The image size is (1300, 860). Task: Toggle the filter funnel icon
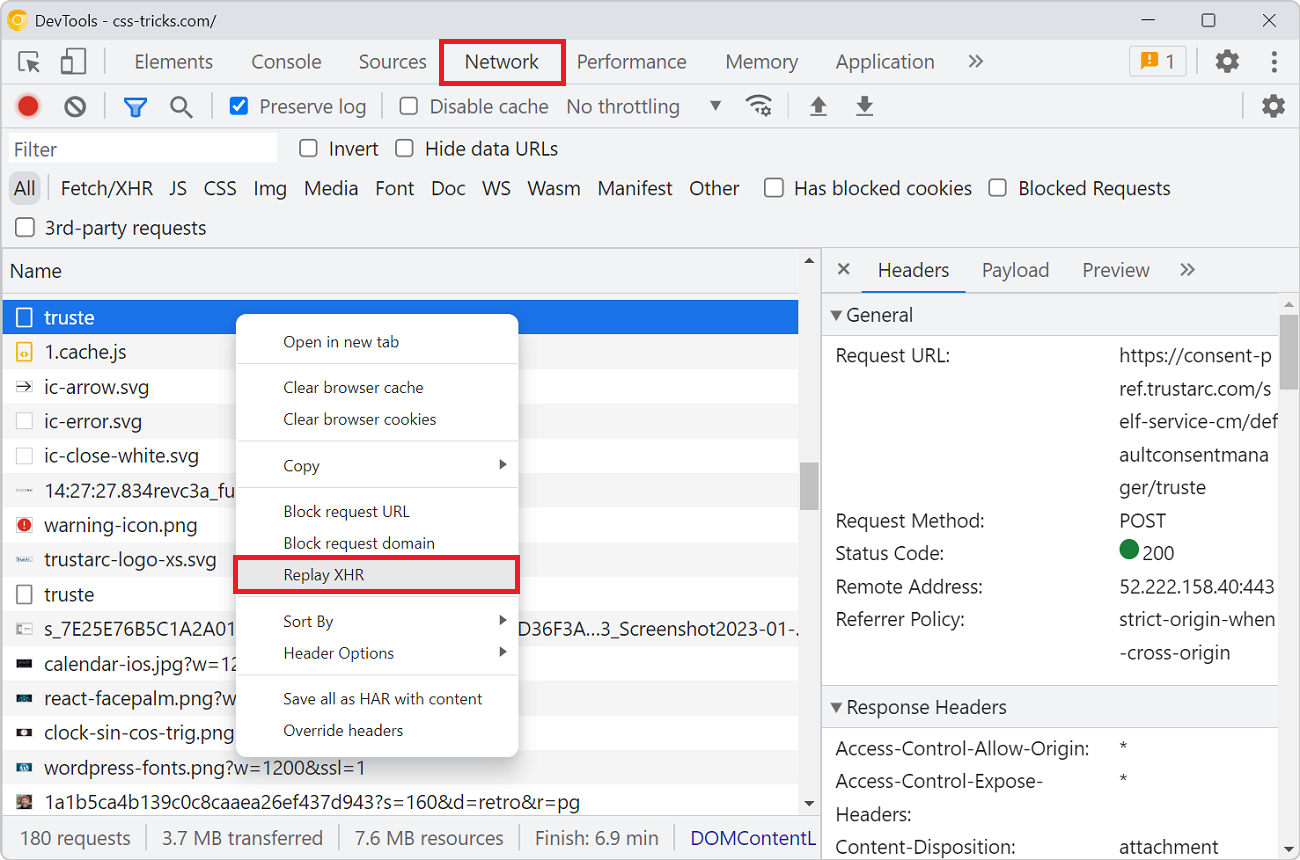click(135, 107)
